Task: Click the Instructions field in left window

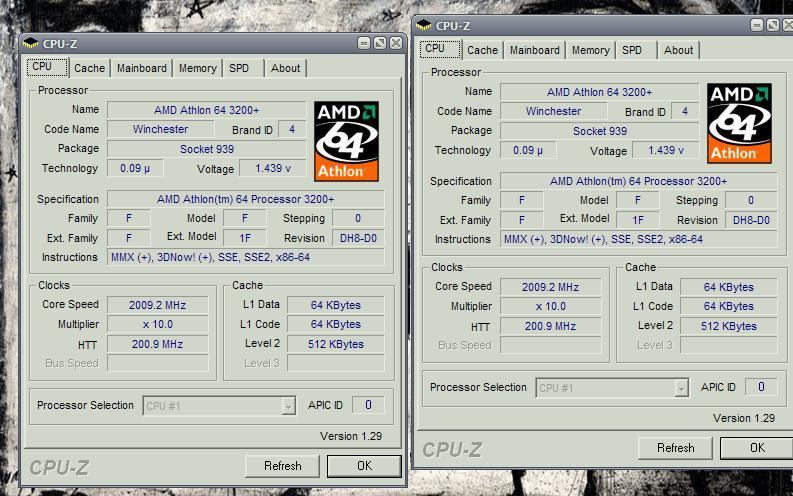Action: [245, 257]
